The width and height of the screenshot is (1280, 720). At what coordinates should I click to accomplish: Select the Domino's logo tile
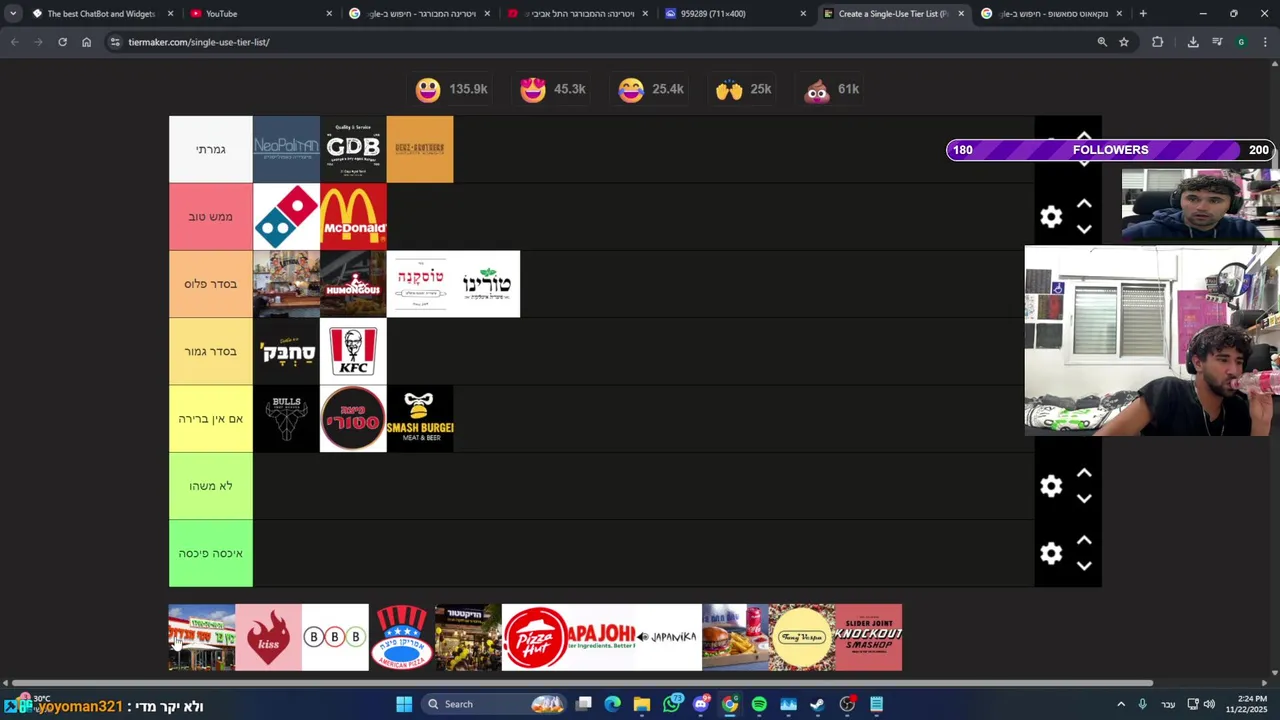286,217
